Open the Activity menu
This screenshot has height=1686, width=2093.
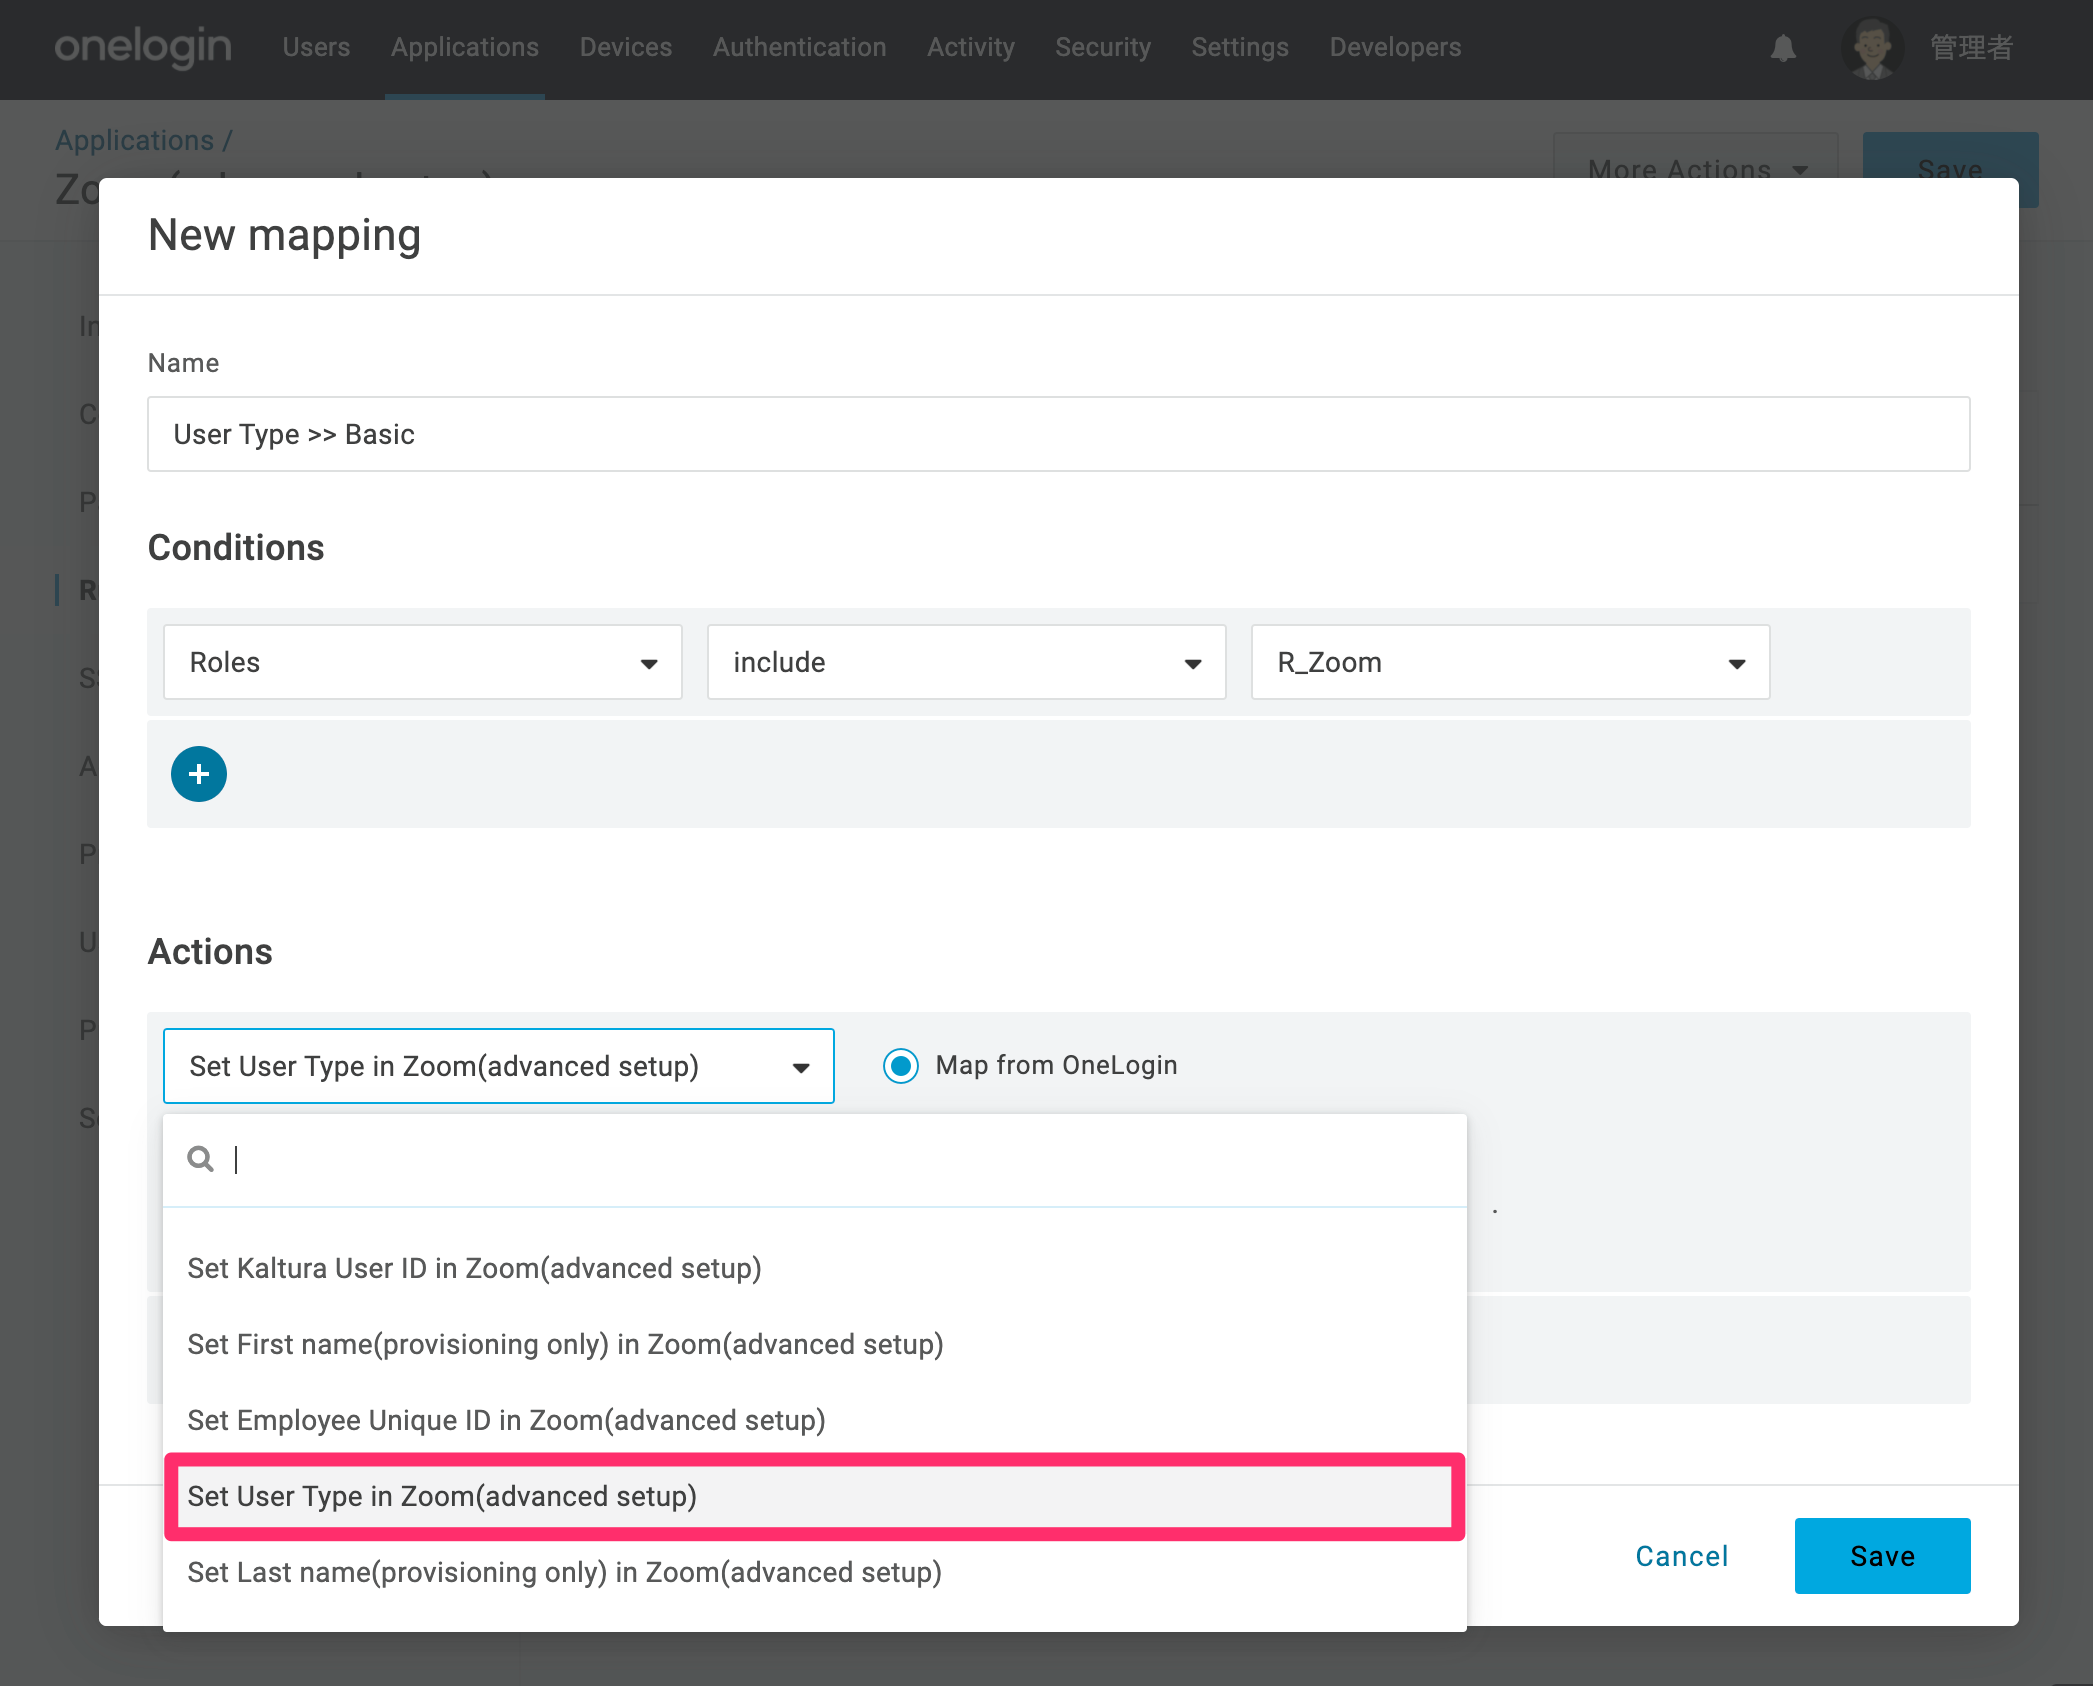click(971, 47)
